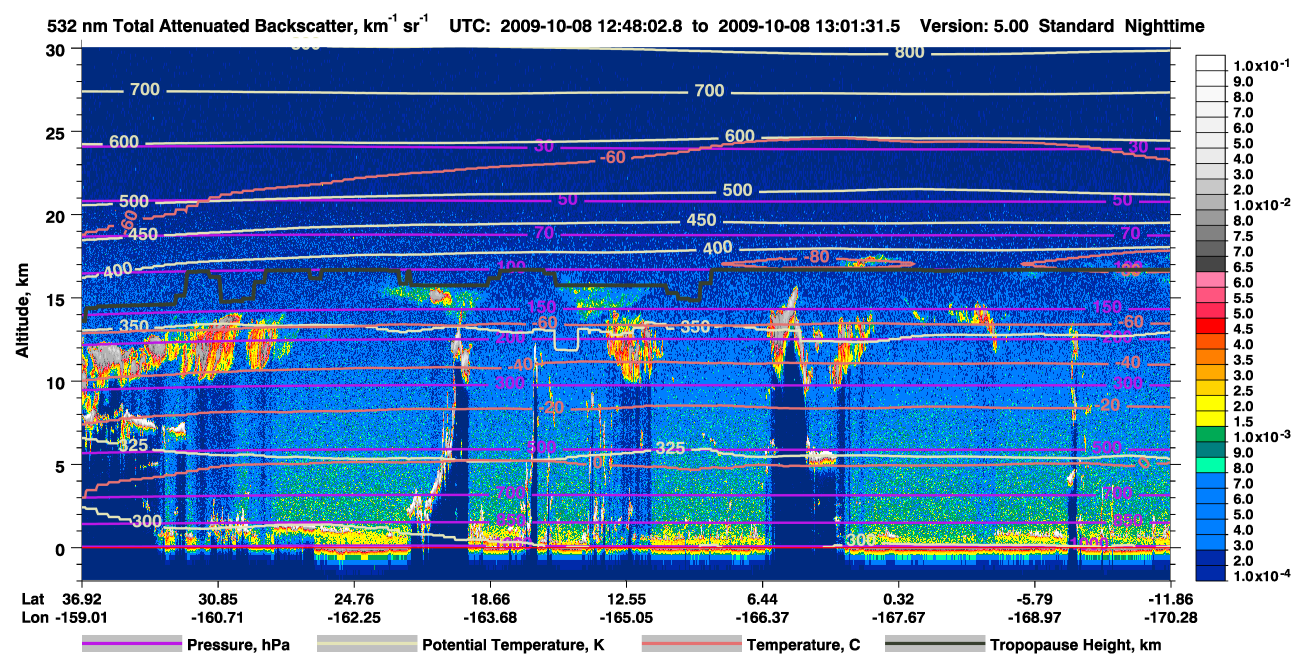Click latitude value 12.55
Screen dimensions: 1300x667
pos(627,599)
